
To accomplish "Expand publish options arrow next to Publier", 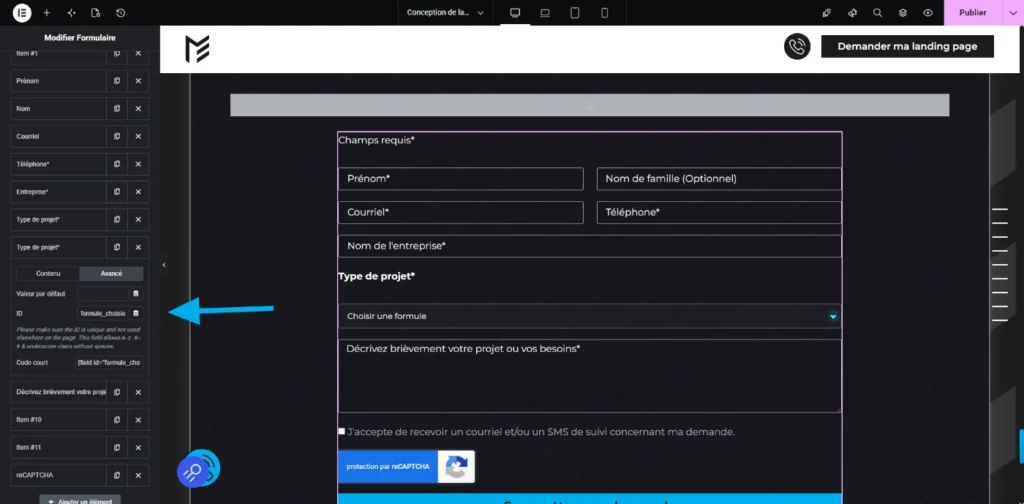I will [x=1013, y=12].
